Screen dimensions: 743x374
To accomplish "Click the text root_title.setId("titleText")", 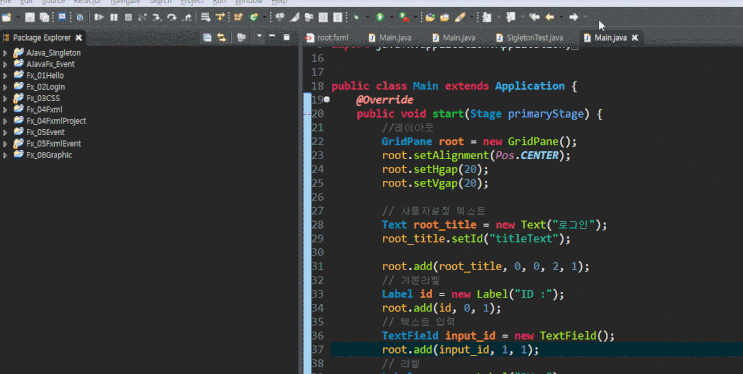I will click(473, 239).
